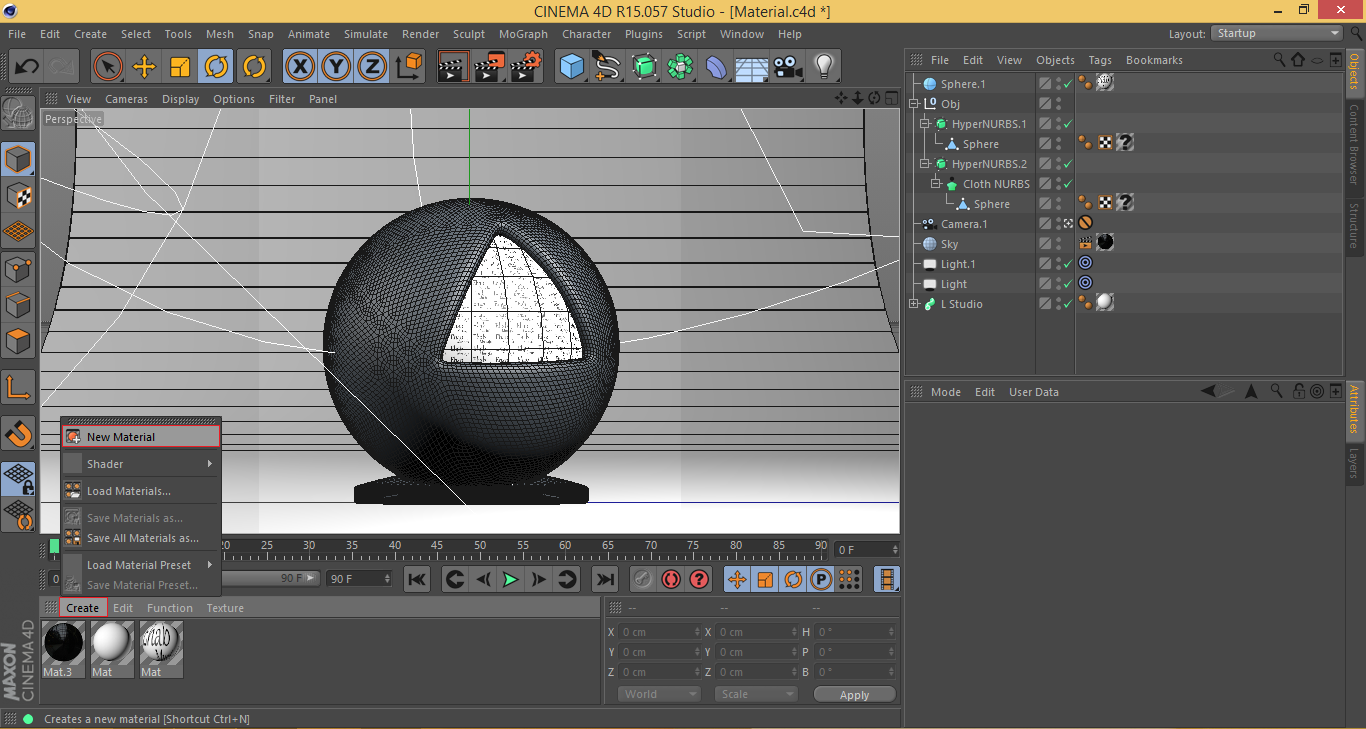Viewport: 1366px width, 729px height.
Task: Open the MoGraph menu
Action: click(x=523, y=34)
